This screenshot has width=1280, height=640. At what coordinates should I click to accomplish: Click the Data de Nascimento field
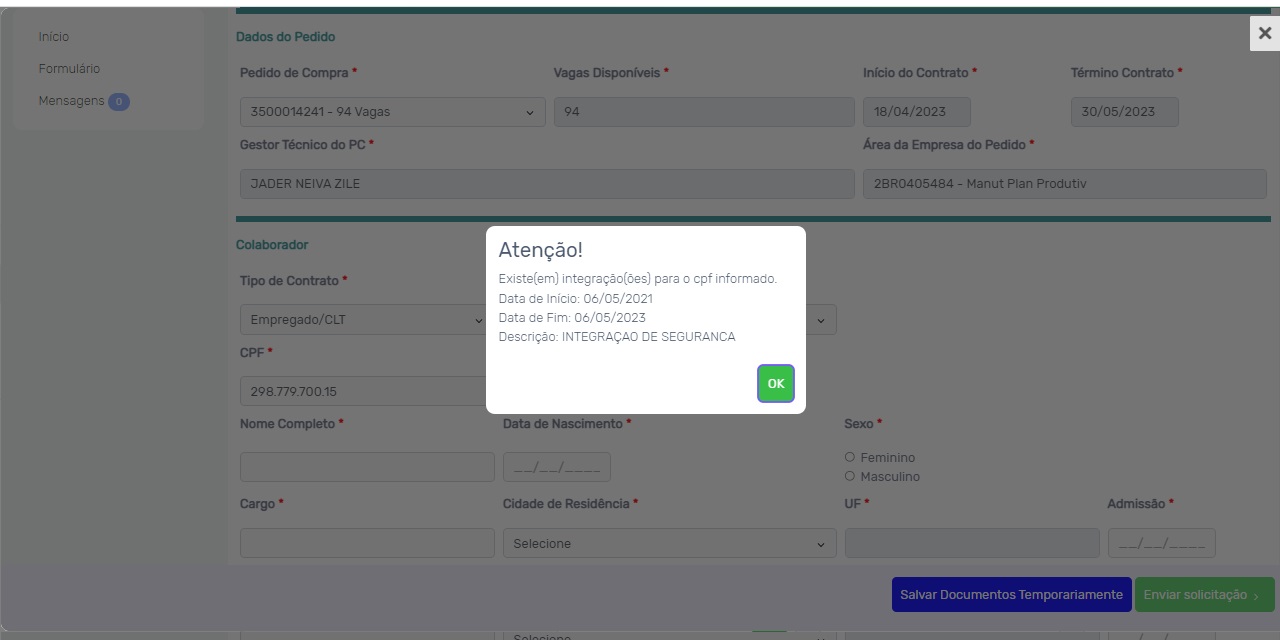click(556, 467)
